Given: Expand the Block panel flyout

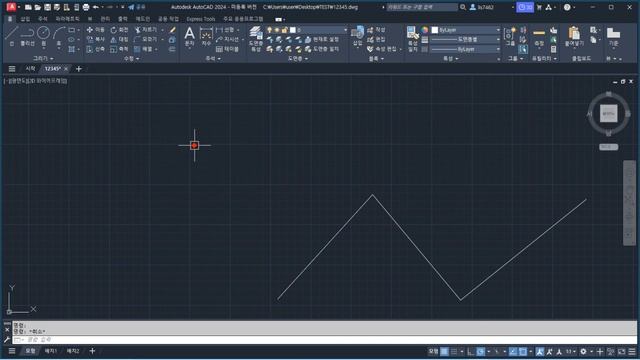Looking at the screenshot, I should [x=376, y=58].
